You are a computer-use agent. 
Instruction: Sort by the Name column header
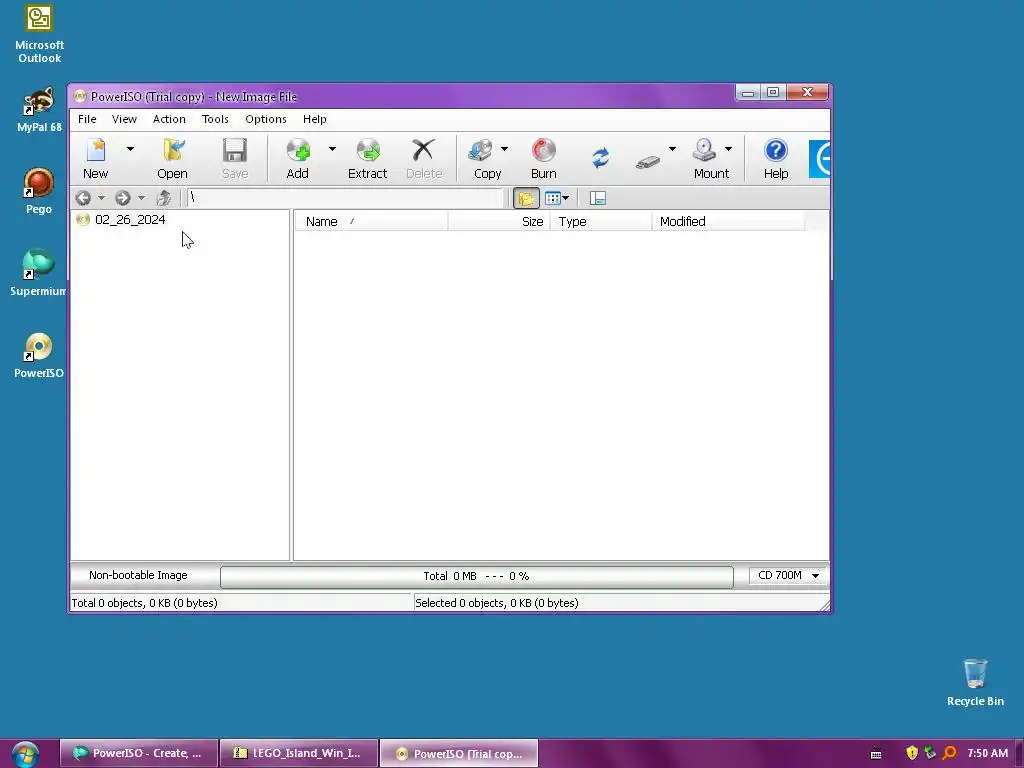pyautogui.click(x=371, y=221)
